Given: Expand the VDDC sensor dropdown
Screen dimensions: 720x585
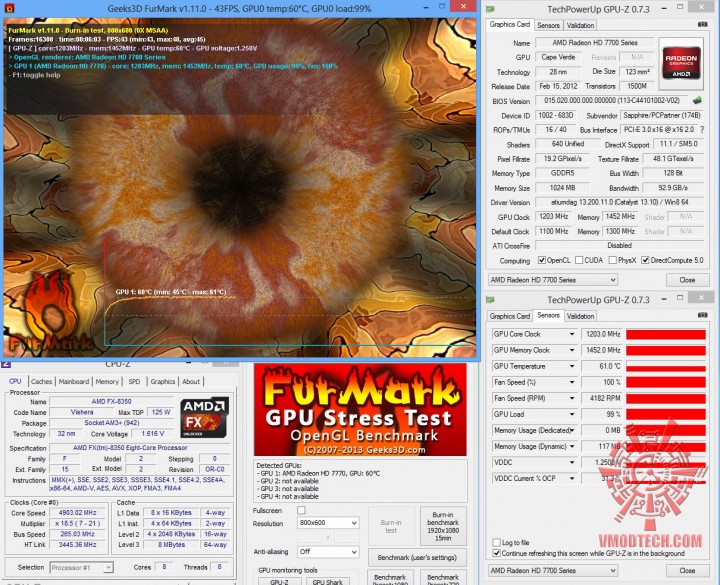Looking at the screenshot, I should pyautogui.click(x=572, y=462).
